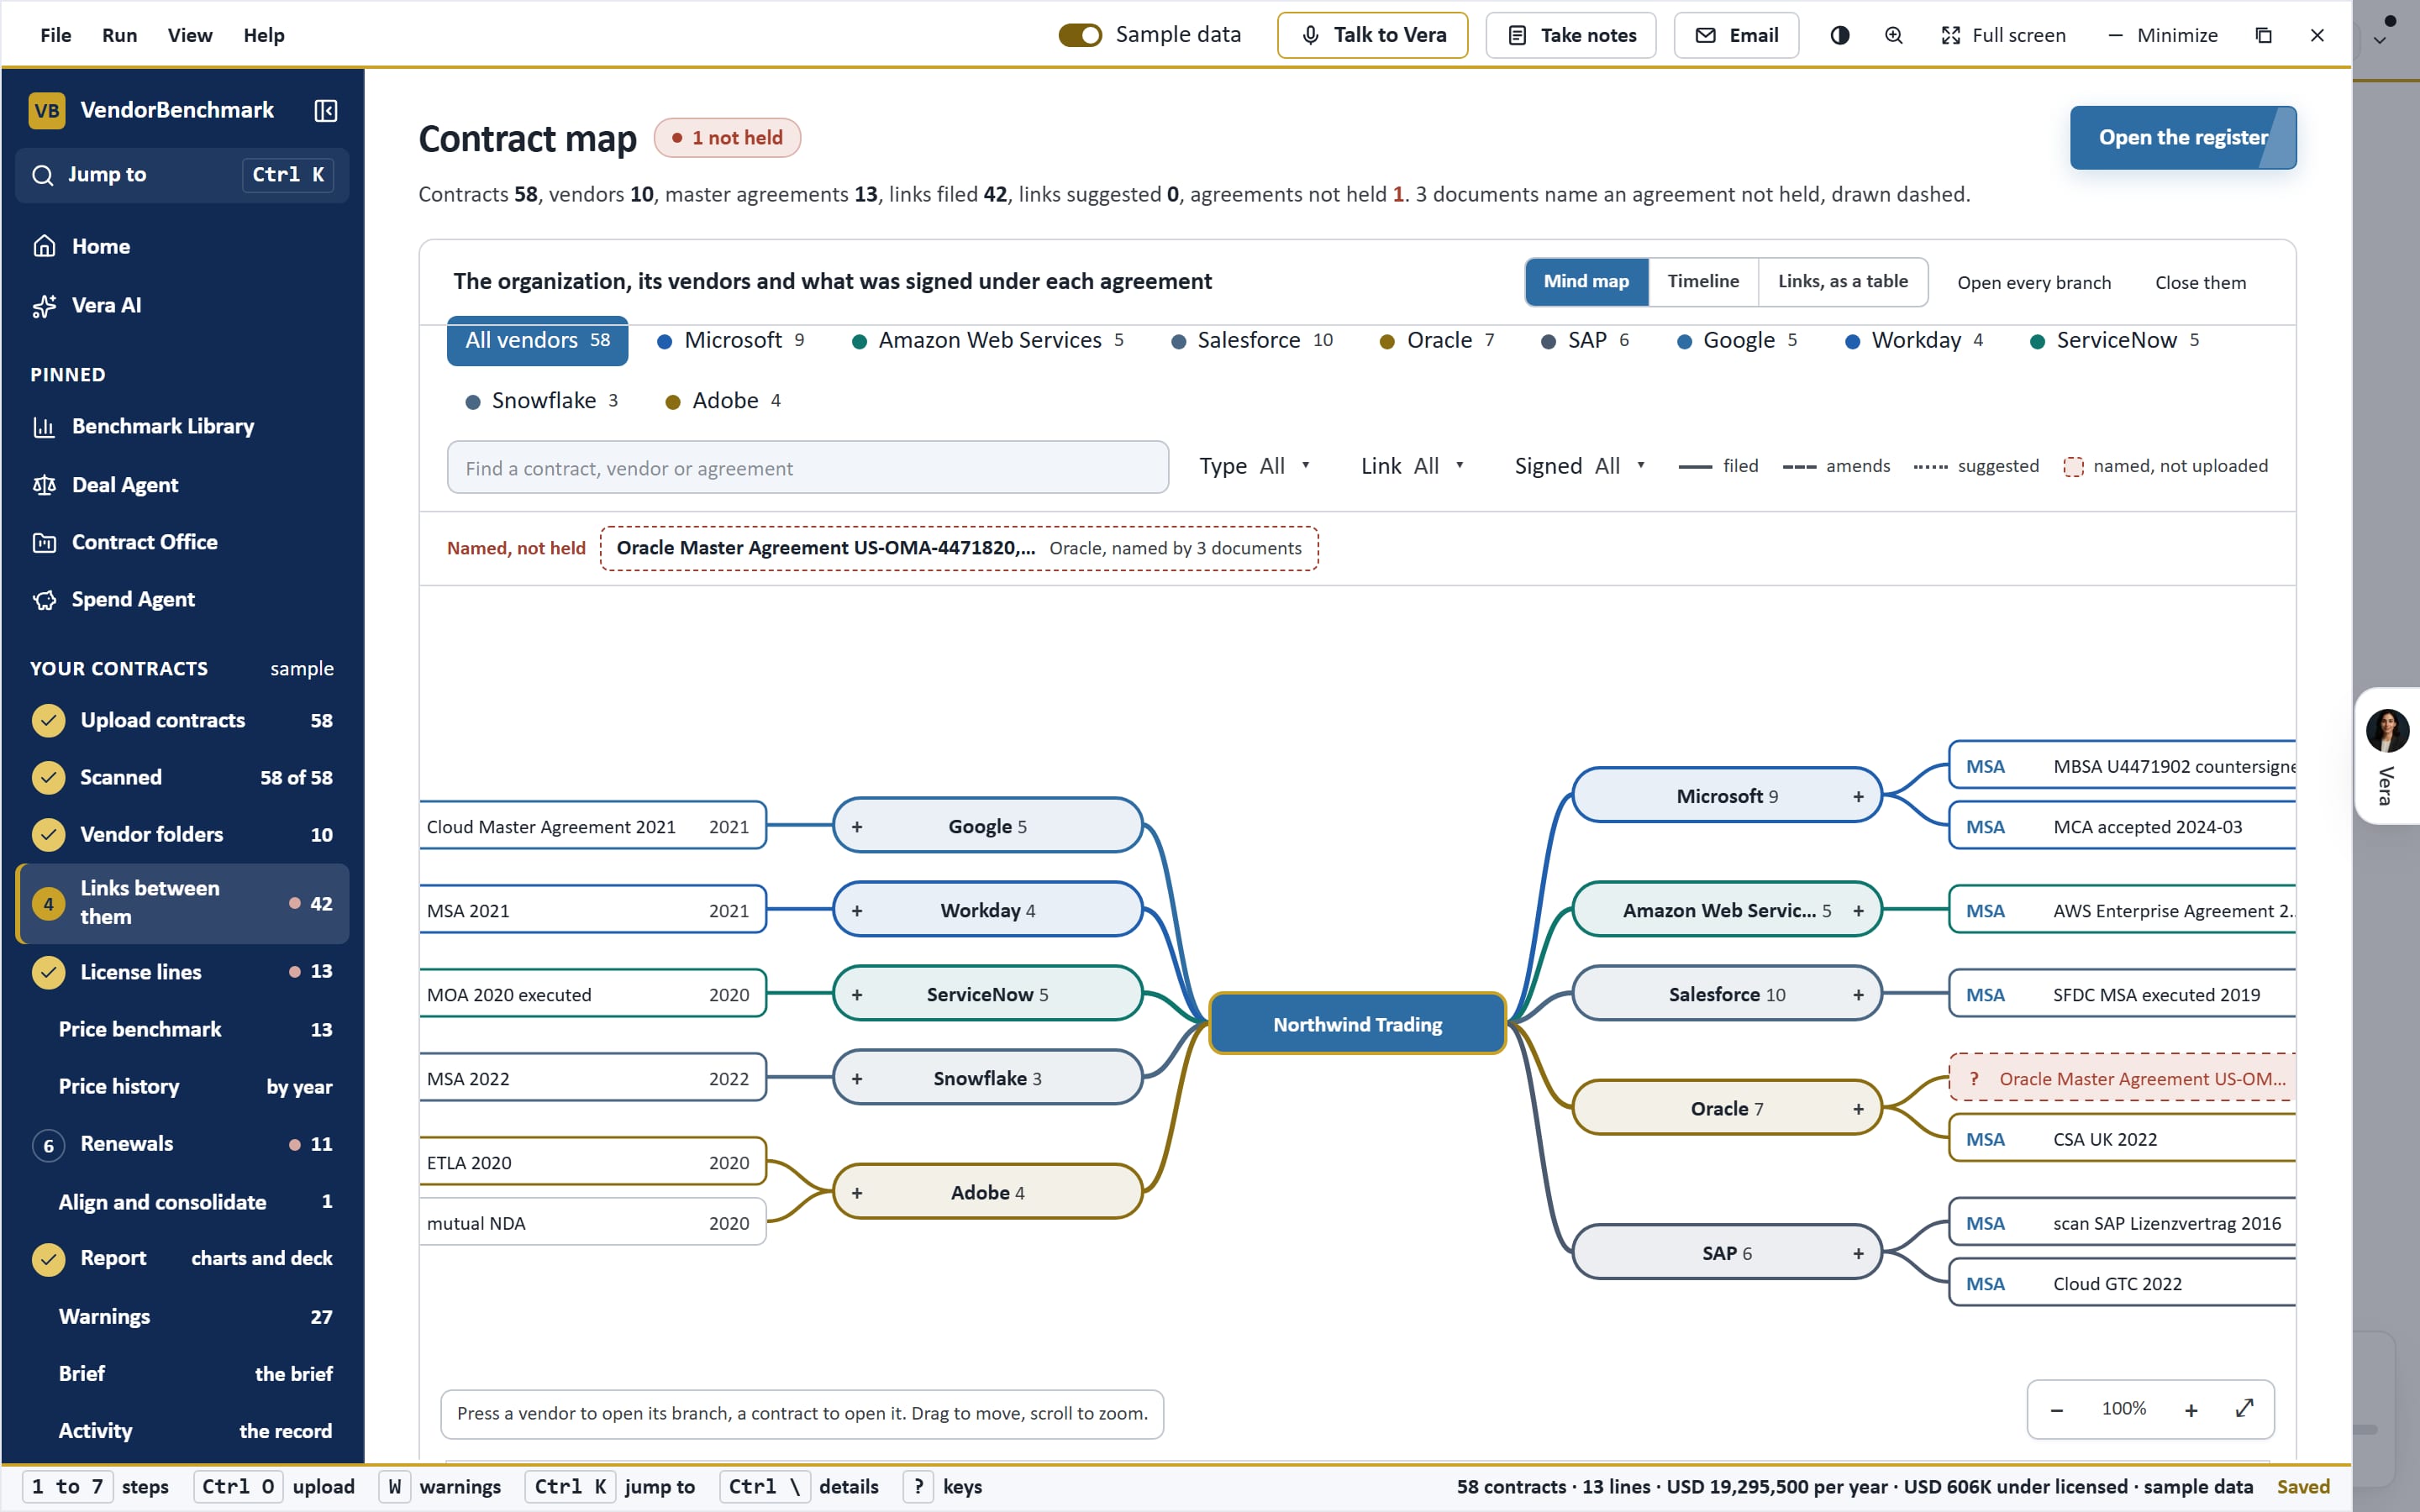The width and height of the screenshot is (2420, 1512).
Task: Open Contract Office folder icon
Action: [x=44, y=542]
